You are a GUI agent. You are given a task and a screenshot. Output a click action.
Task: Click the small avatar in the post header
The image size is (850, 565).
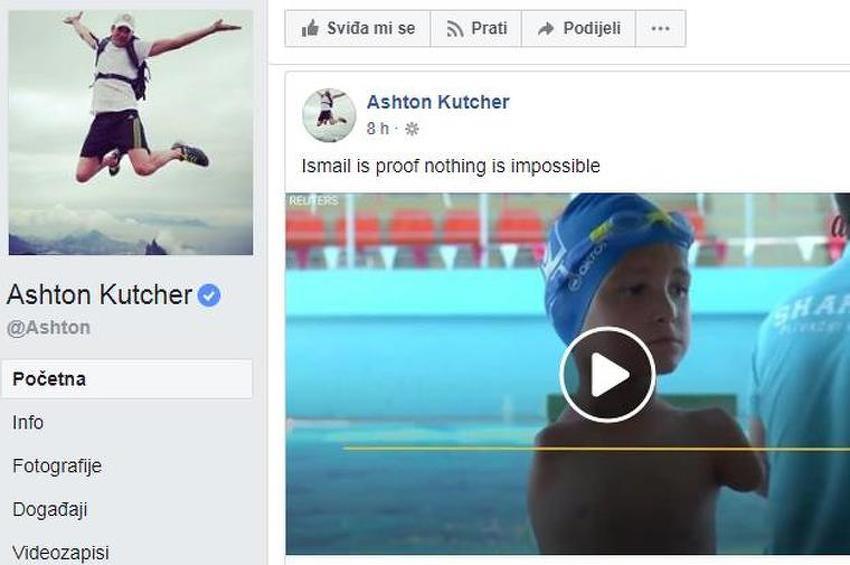point(329,115)
